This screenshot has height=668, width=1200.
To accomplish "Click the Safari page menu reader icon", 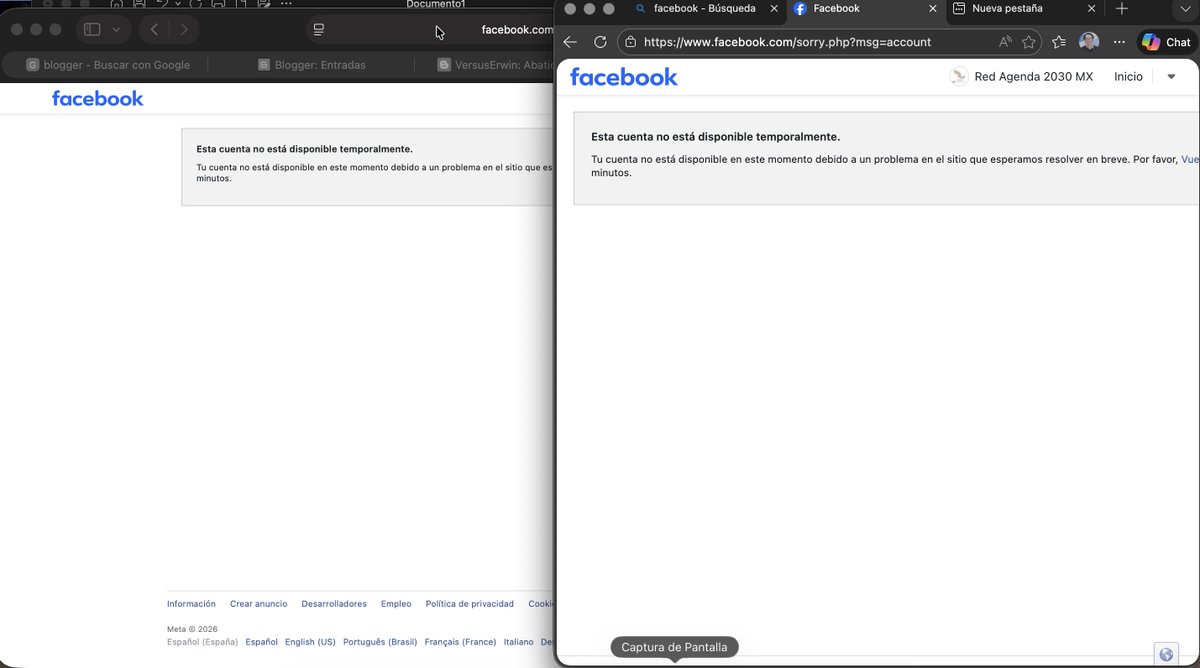I will pyautogui.click(x=319, y=29).
